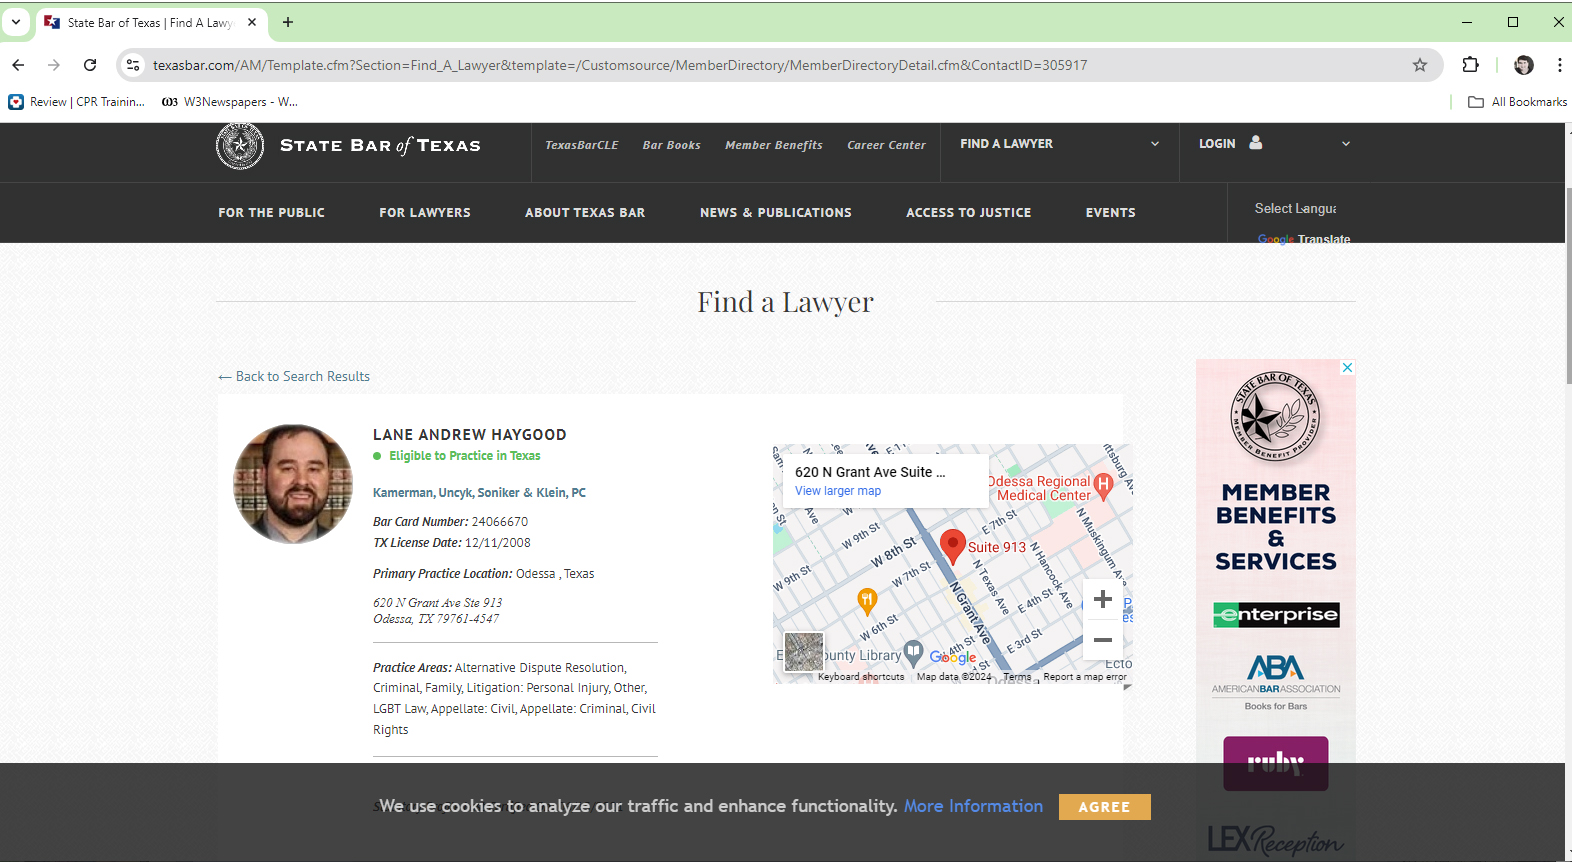
Task: Go back to search results
Action: (x=294, y=377)
